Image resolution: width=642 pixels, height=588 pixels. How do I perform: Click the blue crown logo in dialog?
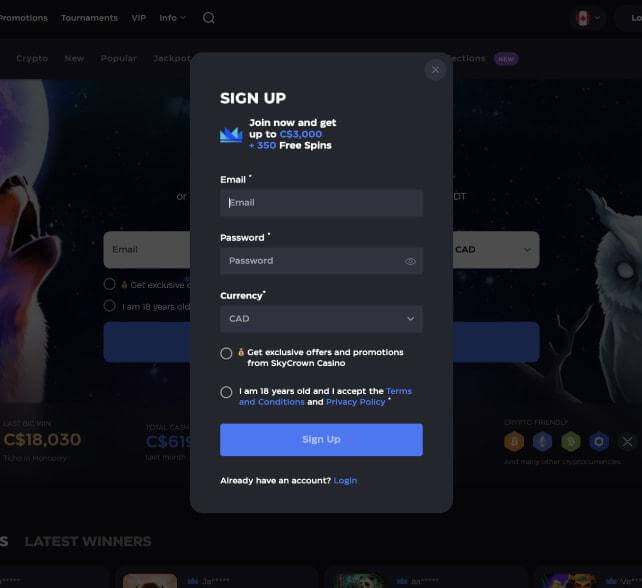pyautogui.click(x=231, y=135)
